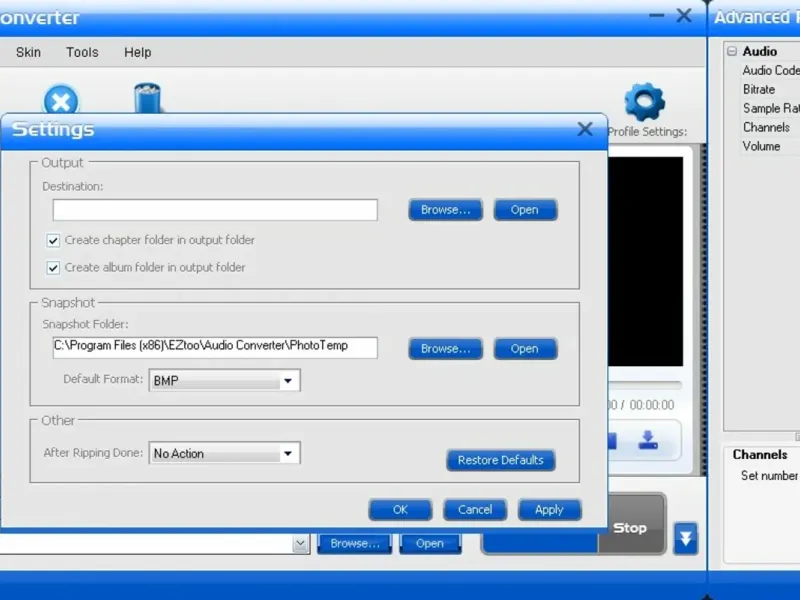Open Profile Settings gear icon
Viewport: 800px width, 600px height.
tap(644, 102)
